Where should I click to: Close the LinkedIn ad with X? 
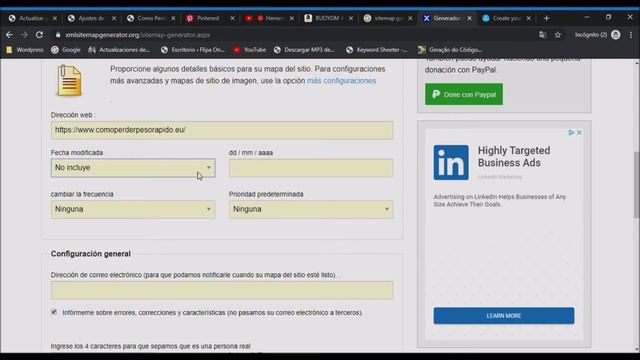pos(579,133)
